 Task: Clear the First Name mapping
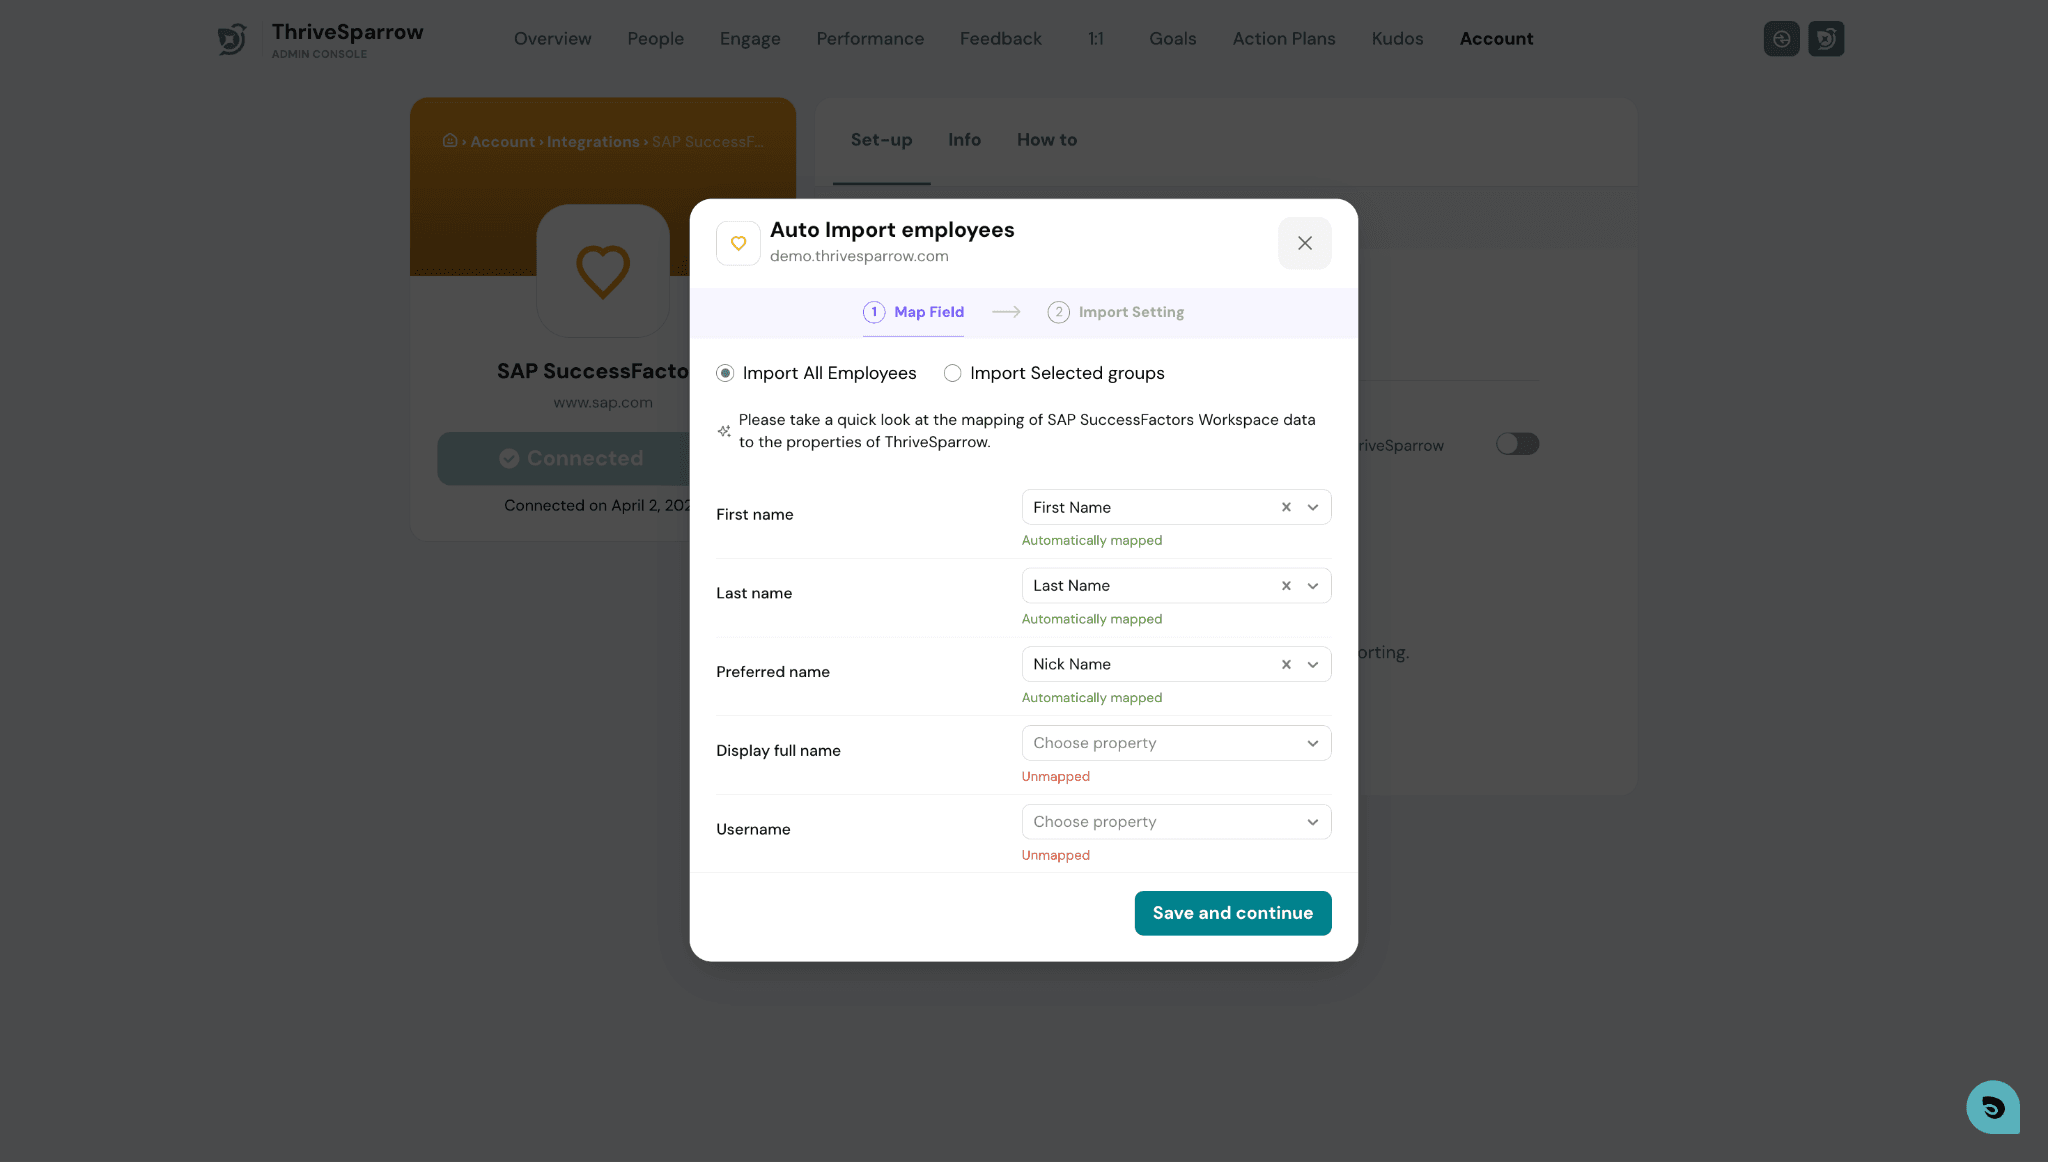click(1286, 507)
